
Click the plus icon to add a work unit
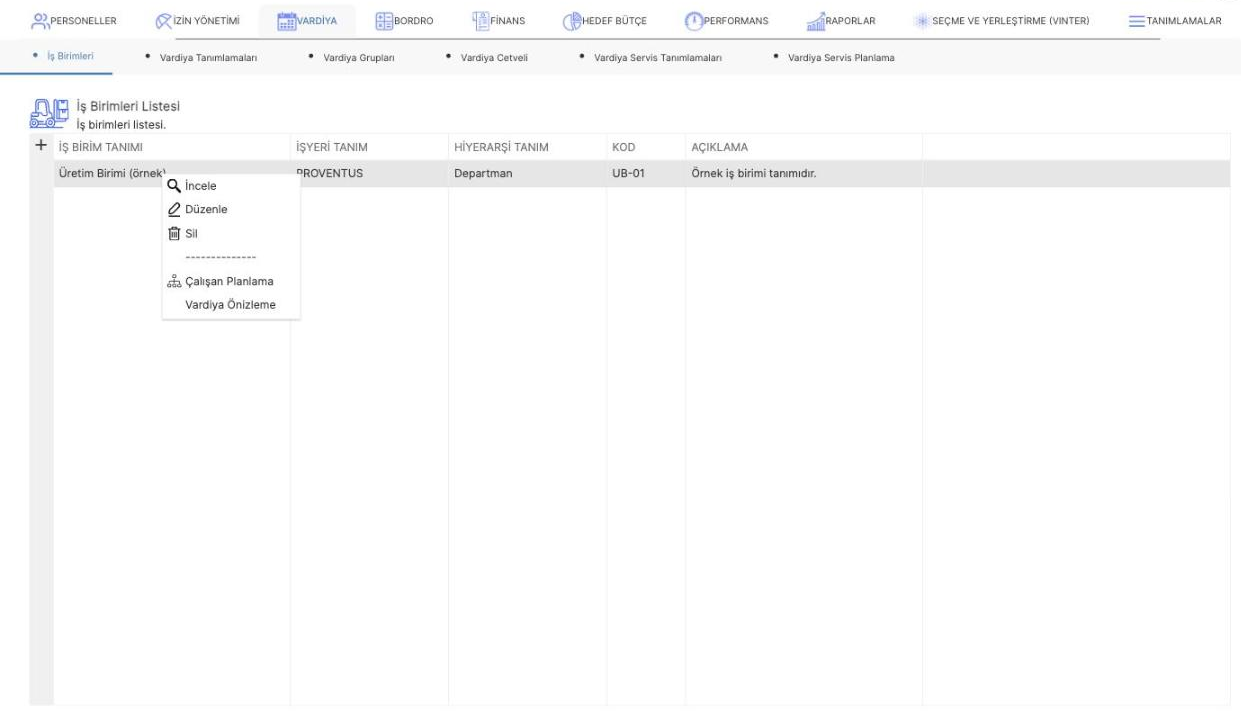pyautogui.click(x=41, y=147)
